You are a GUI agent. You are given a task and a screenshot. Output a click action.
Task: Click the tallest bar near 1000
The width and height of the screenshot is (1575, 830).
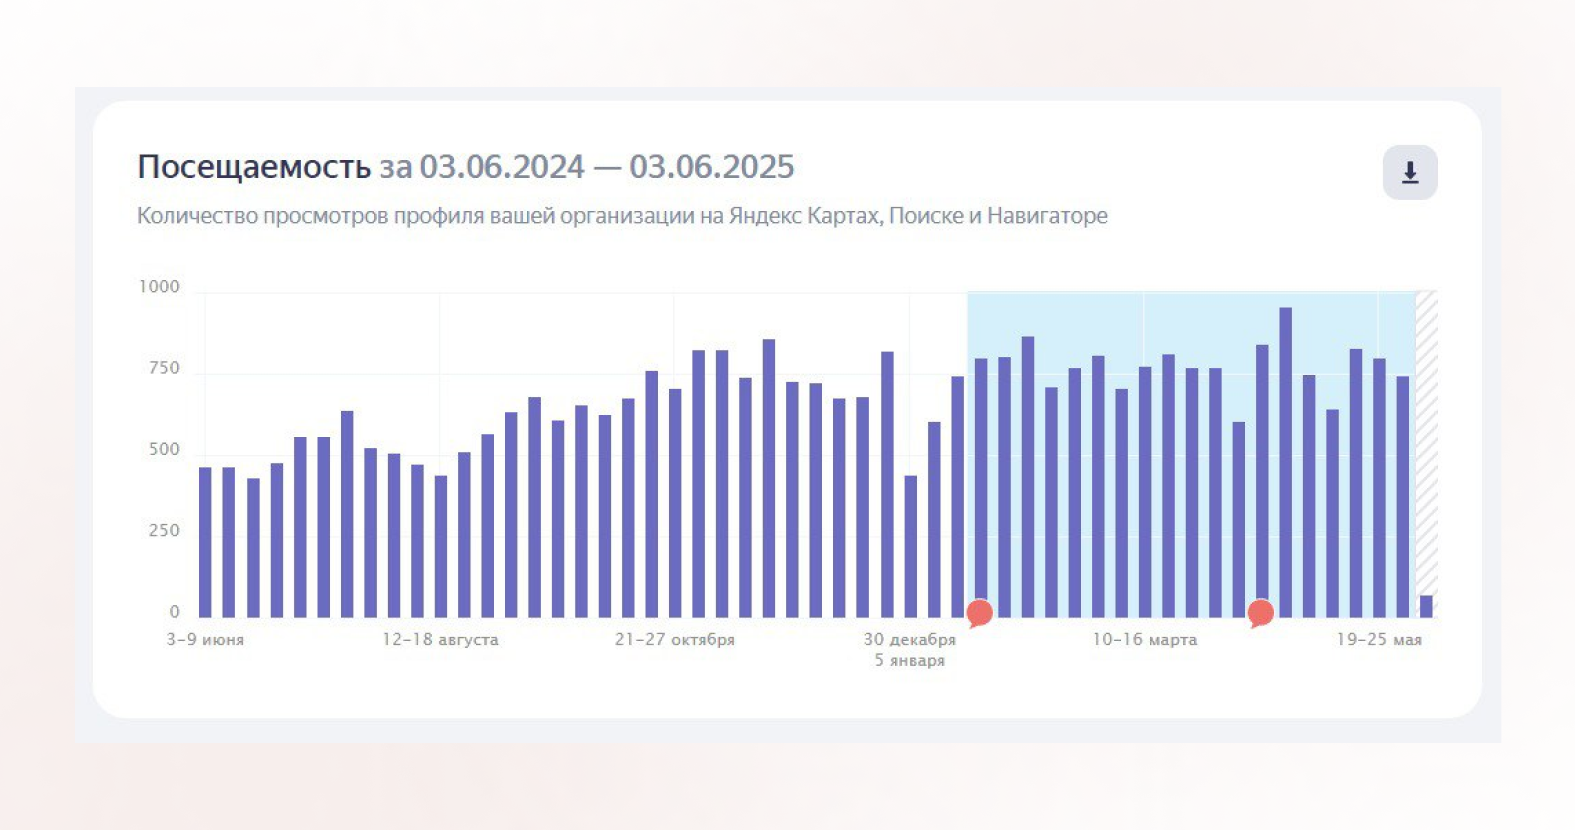tap(1285, 462)
